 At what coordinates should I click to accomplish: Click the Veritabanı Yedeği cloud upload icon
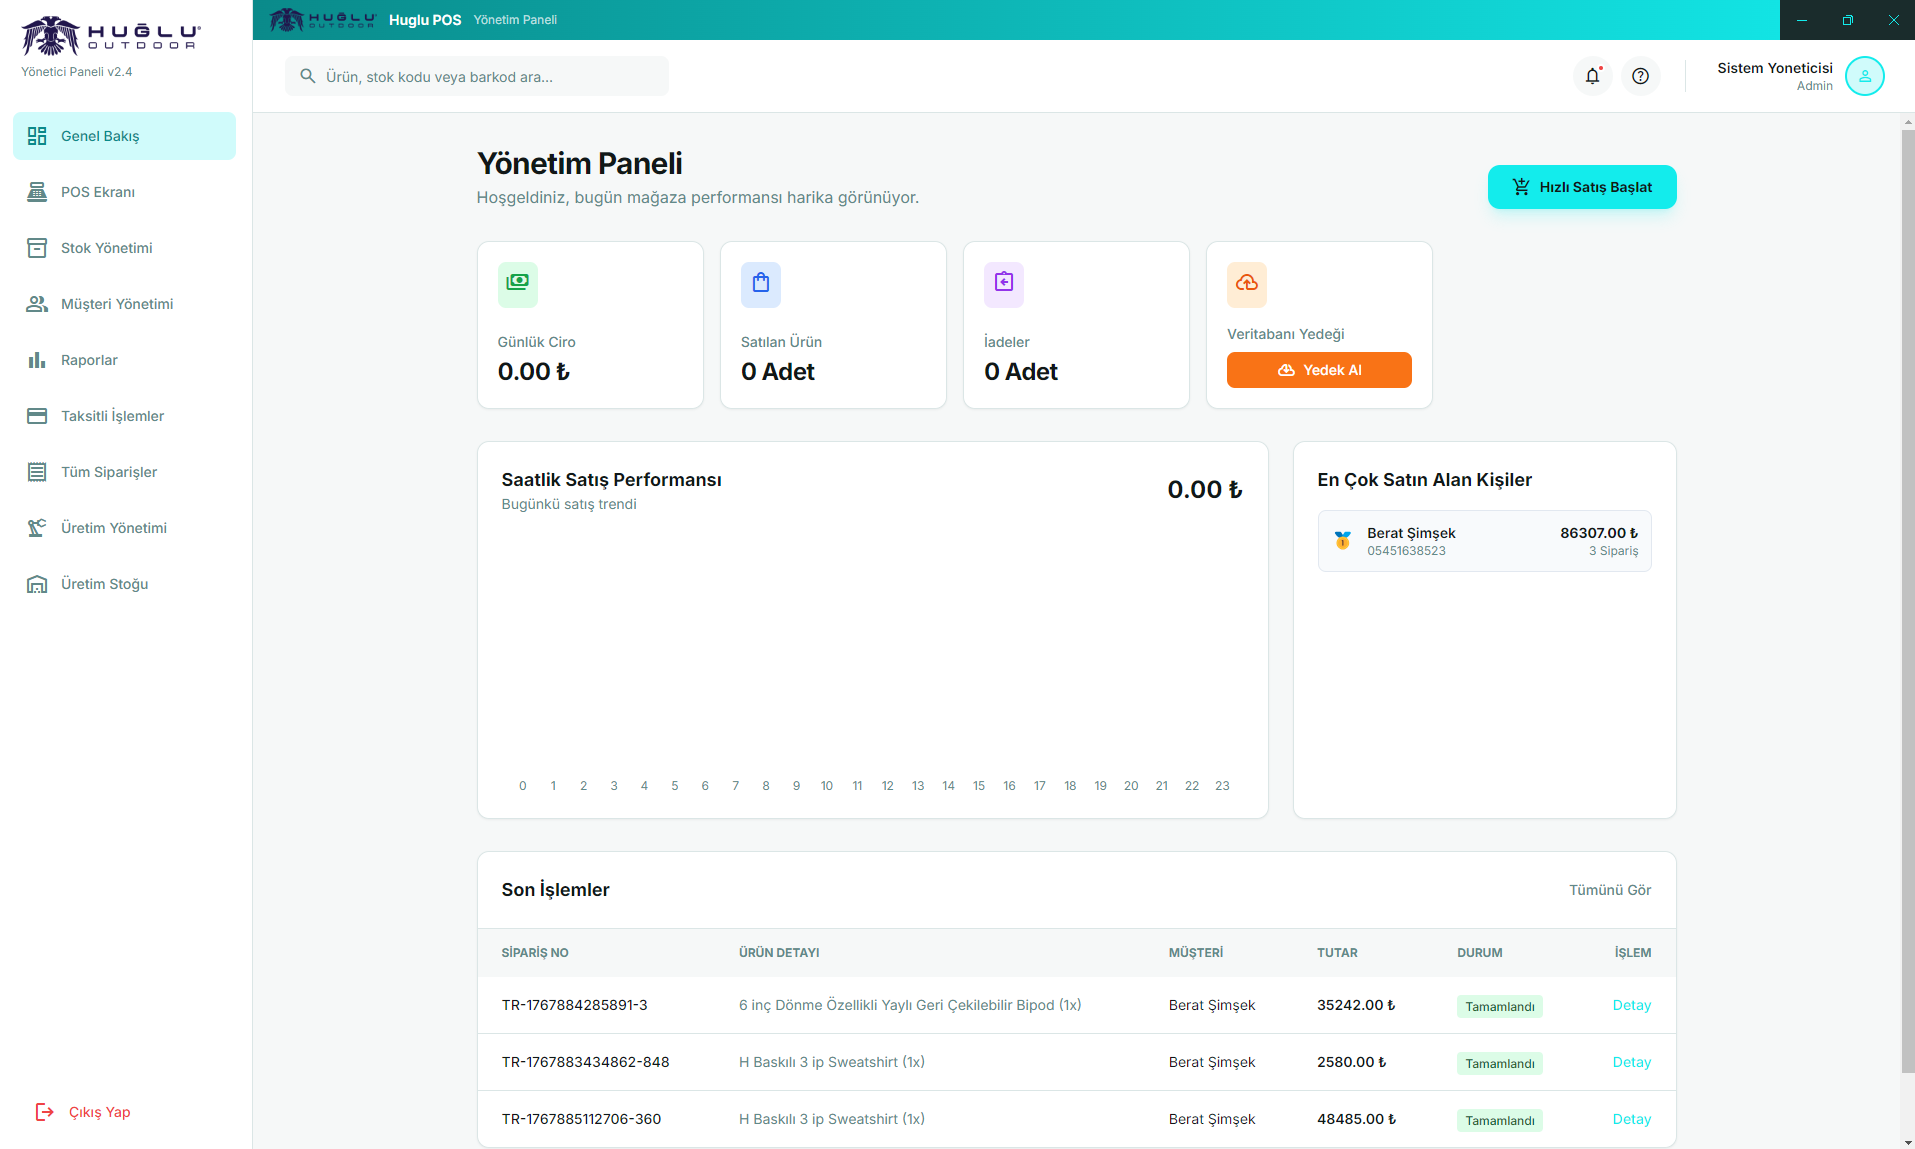[x=1246, y=283]
